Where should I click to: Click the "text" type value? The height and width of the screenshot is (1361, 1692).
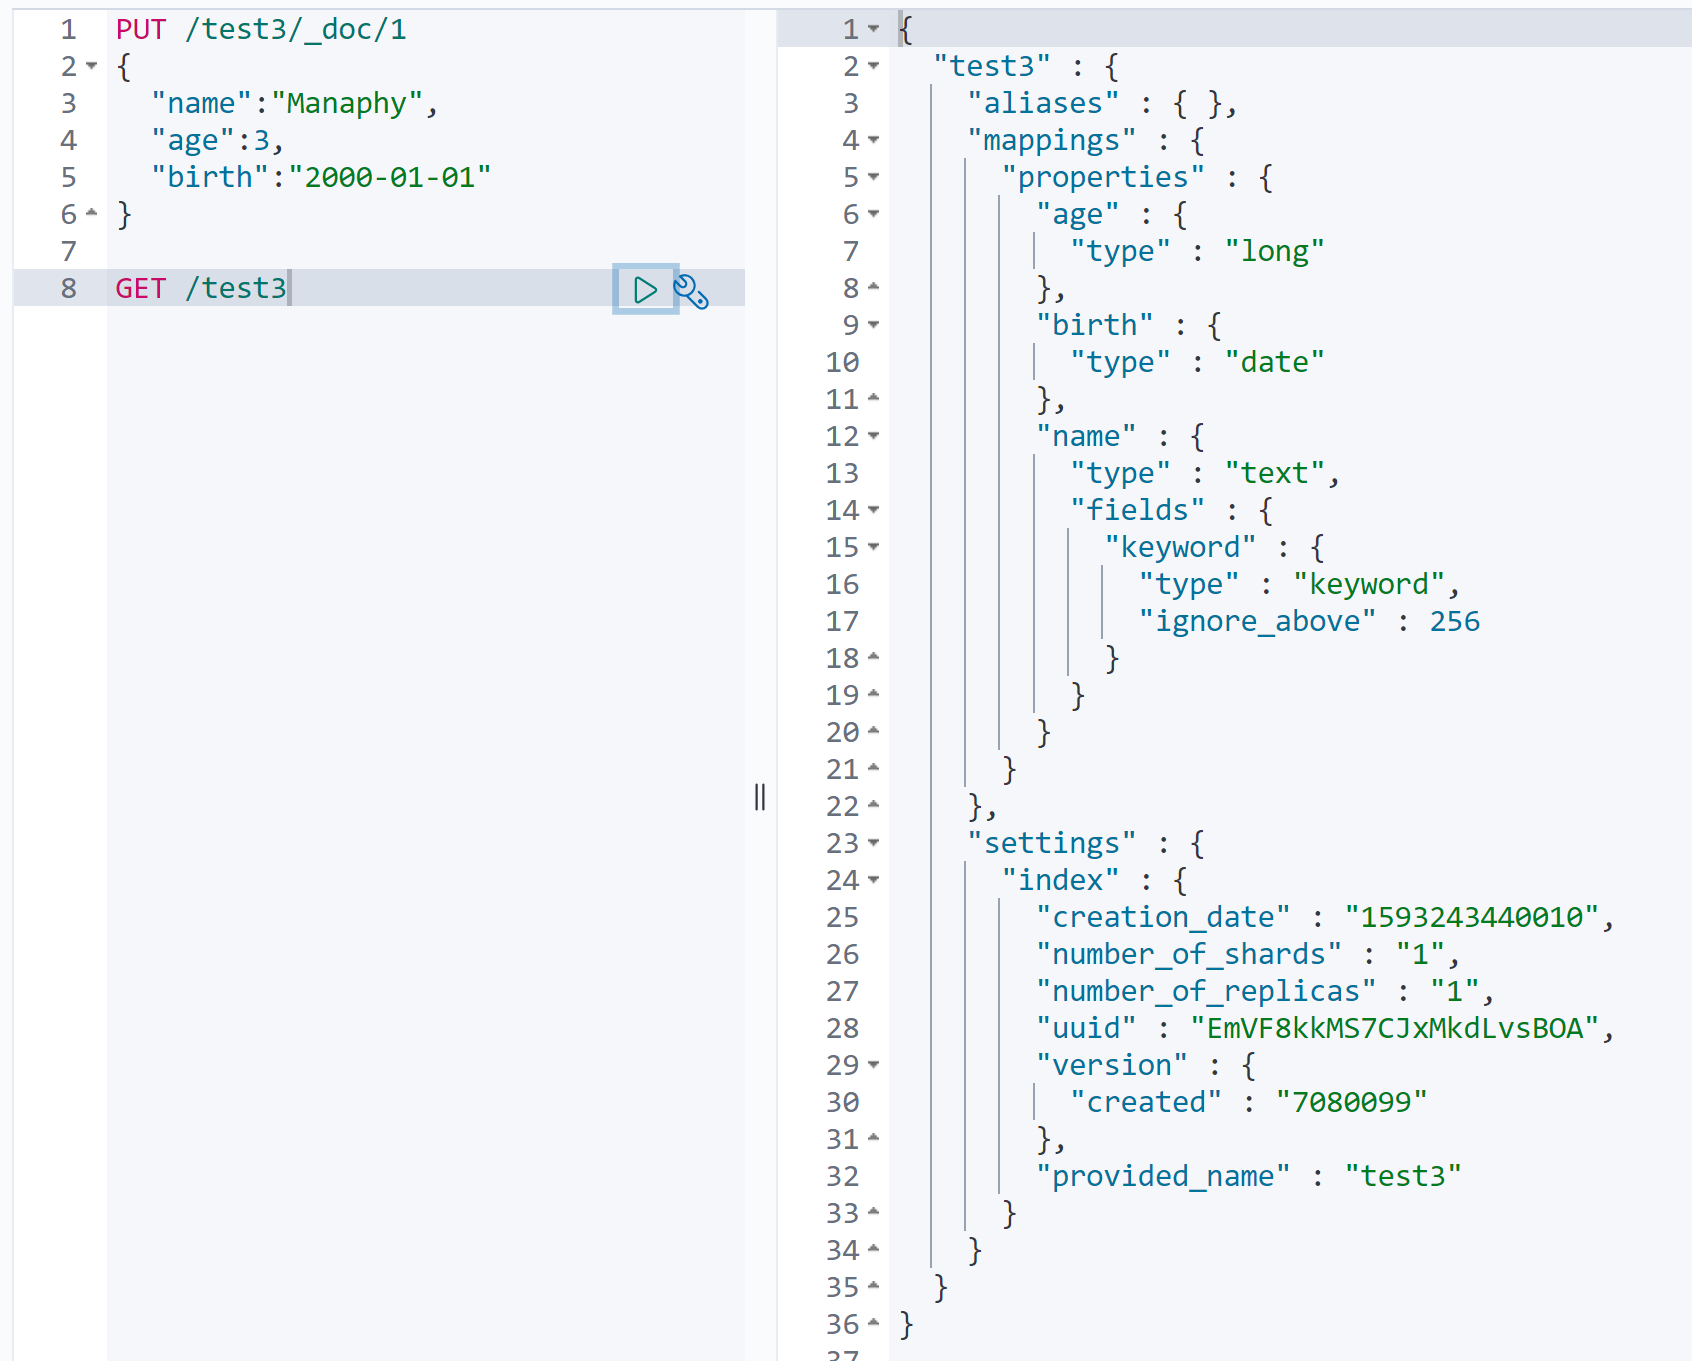[x=1274, y=473]
